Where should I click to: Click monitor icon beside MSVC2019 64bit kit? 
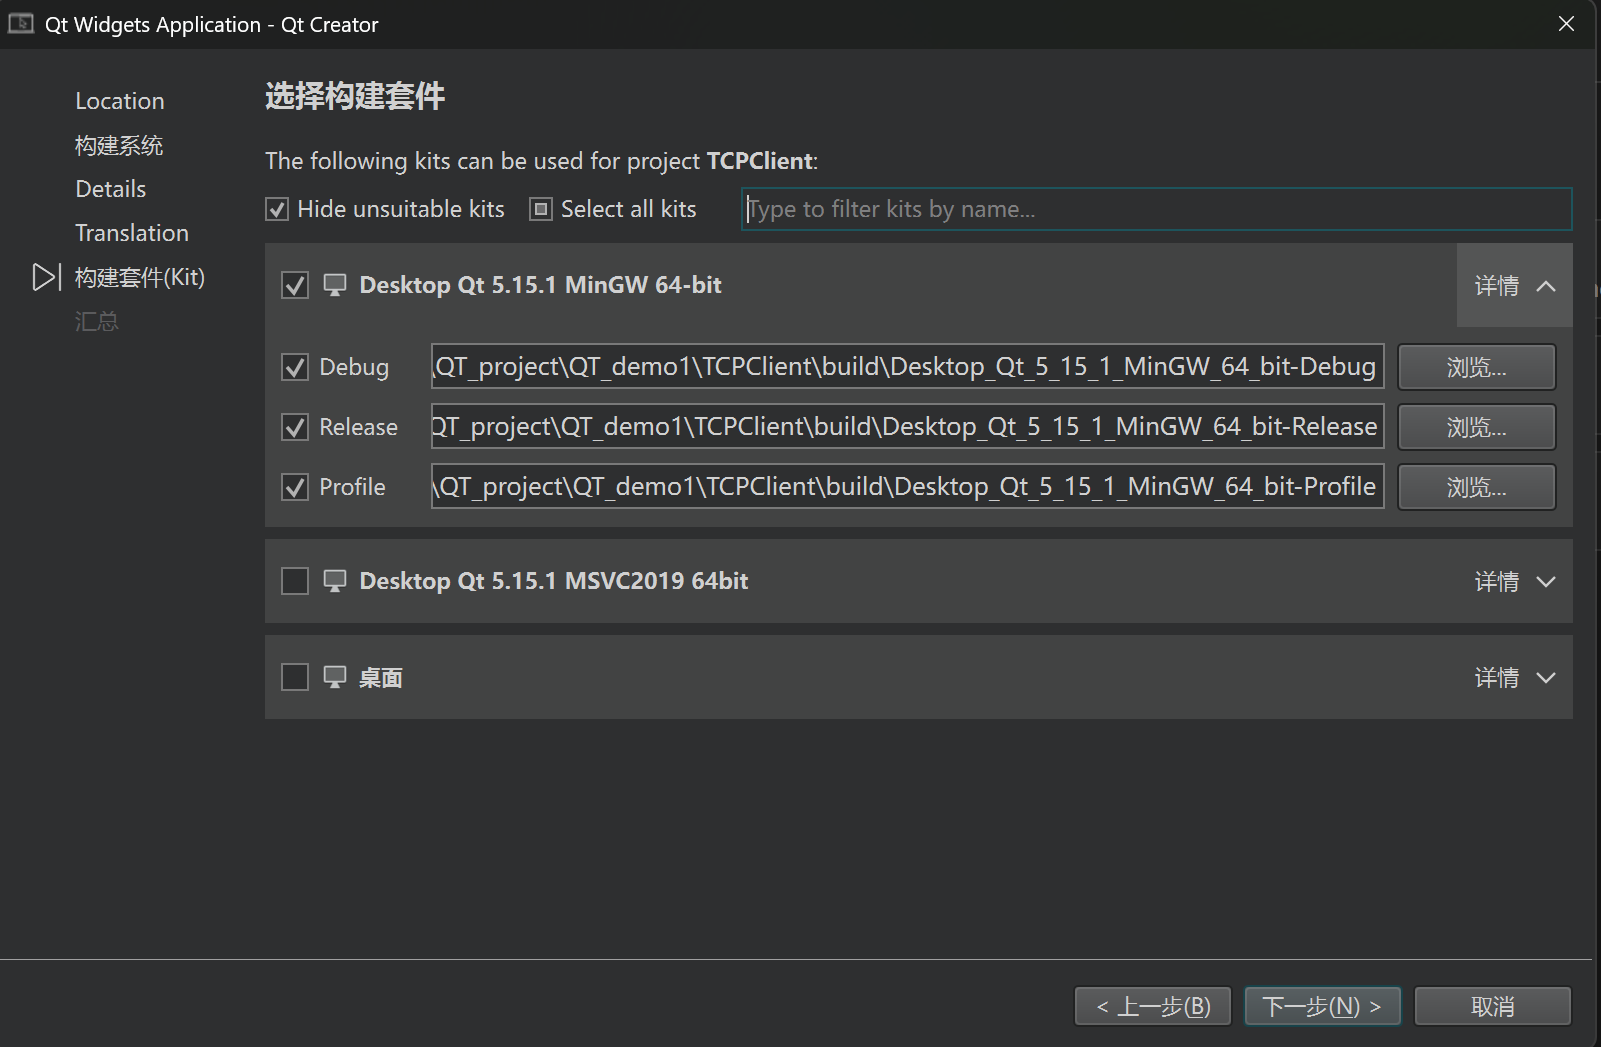click(335, 581)
